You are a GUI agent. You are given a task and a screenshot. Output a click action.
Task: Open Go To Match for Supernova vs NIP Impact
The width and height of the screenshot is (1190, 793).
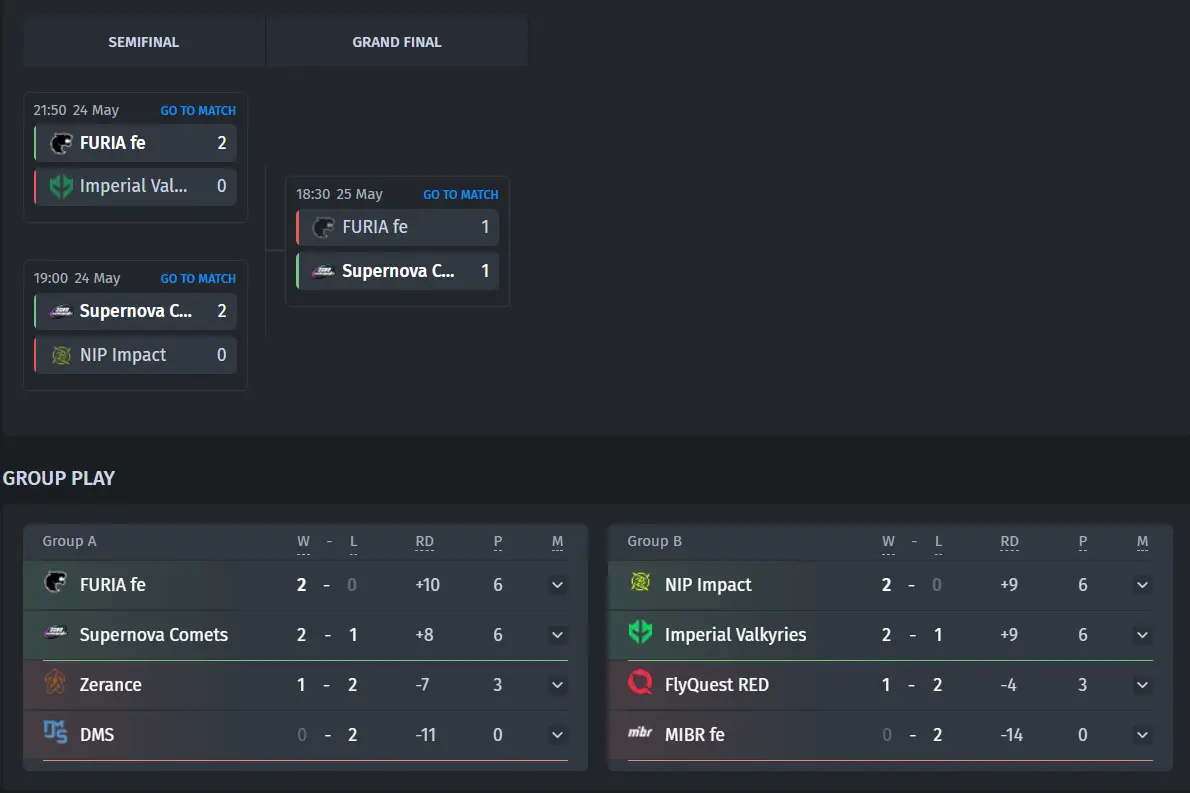pos(198,279)
